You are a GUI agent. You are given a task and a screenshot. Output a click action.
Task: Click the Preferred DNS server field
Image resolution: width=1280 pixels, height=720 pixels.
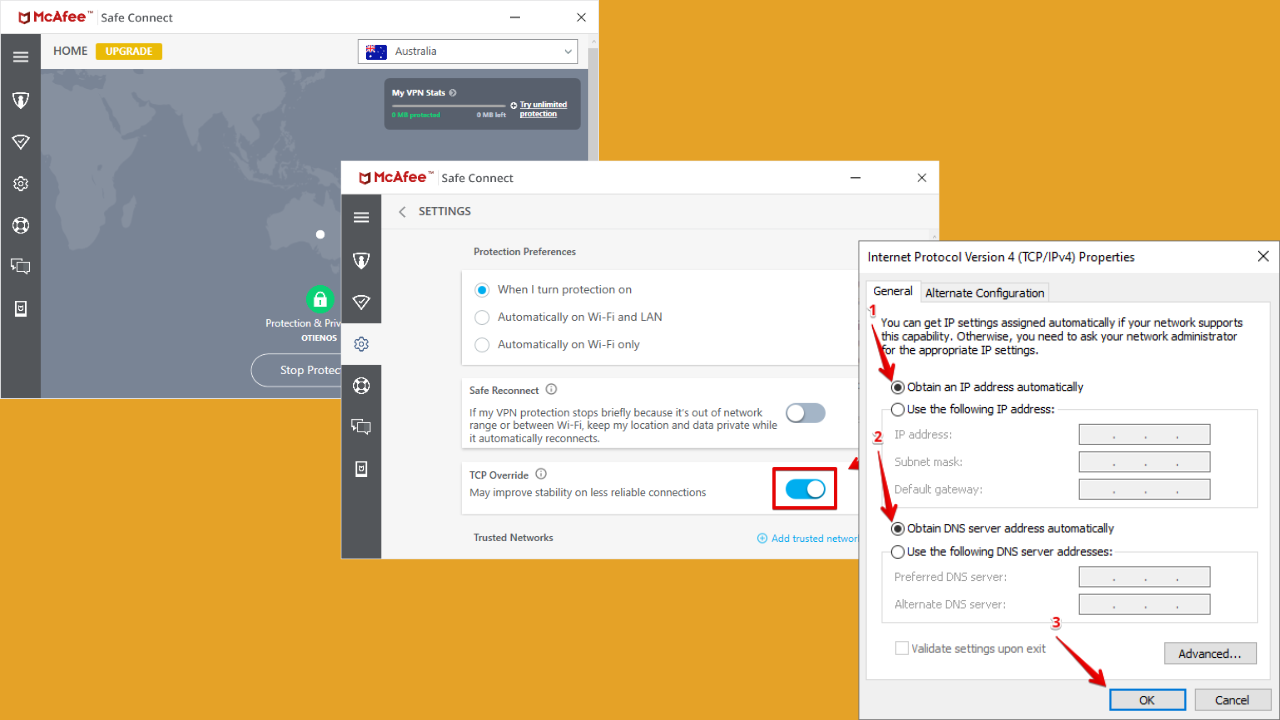point(1145,577)
